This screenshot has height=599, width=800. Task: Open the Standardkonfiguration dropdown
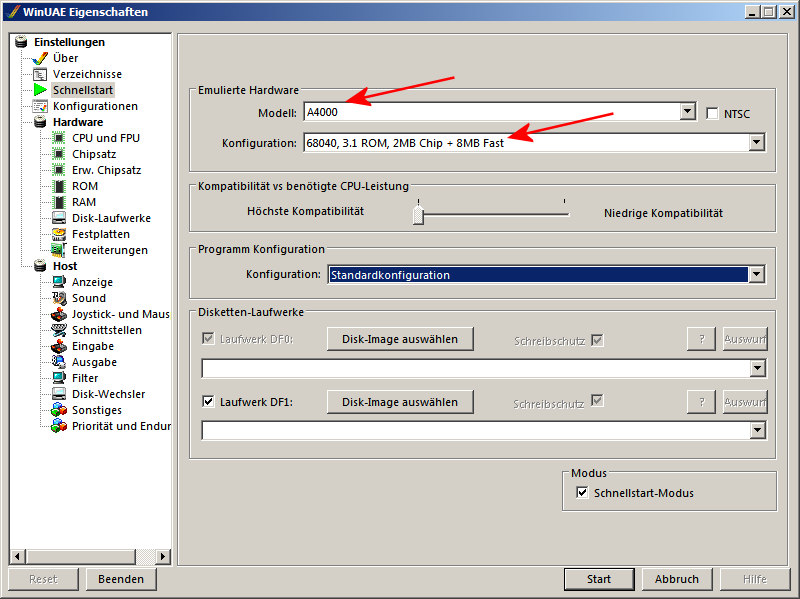(x=756, y=274)
